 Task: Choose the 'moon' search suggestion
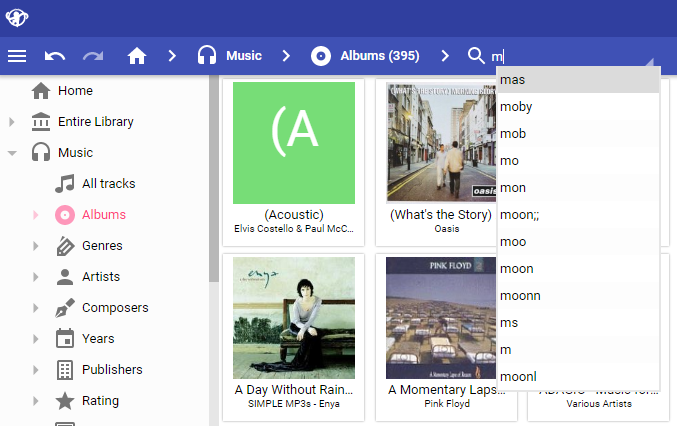click(x=516, y=269)
